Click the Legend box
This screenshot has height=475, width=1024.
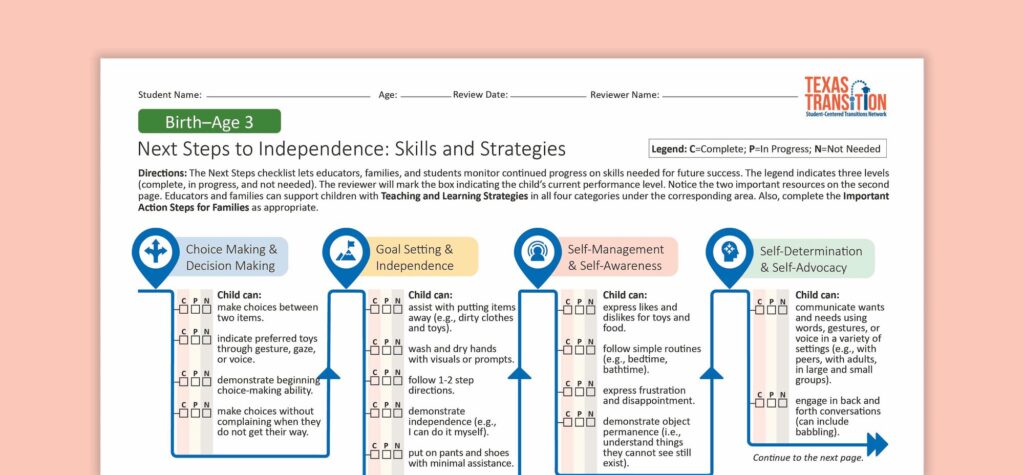click(x=767, y=148)
